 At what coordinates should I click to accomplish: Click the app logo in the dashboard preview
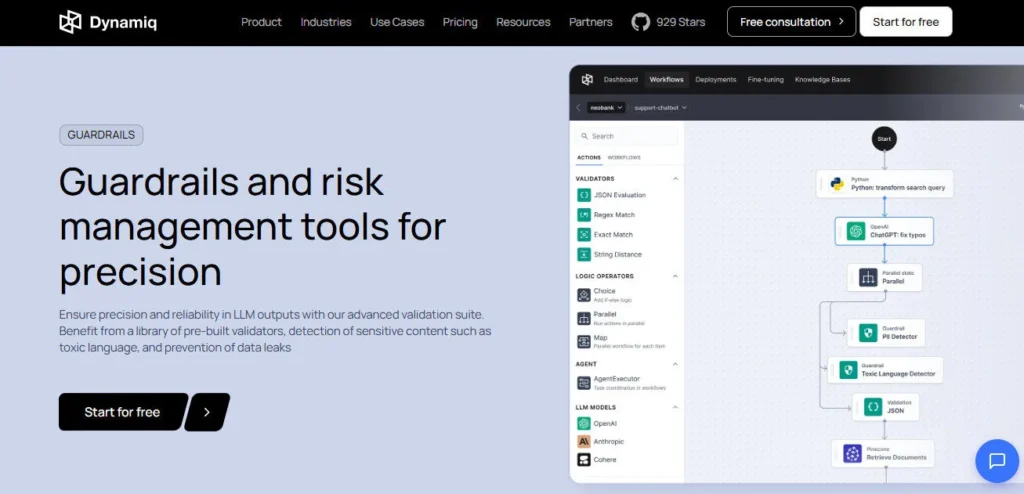pyautogui.click(x=587, y=80)
